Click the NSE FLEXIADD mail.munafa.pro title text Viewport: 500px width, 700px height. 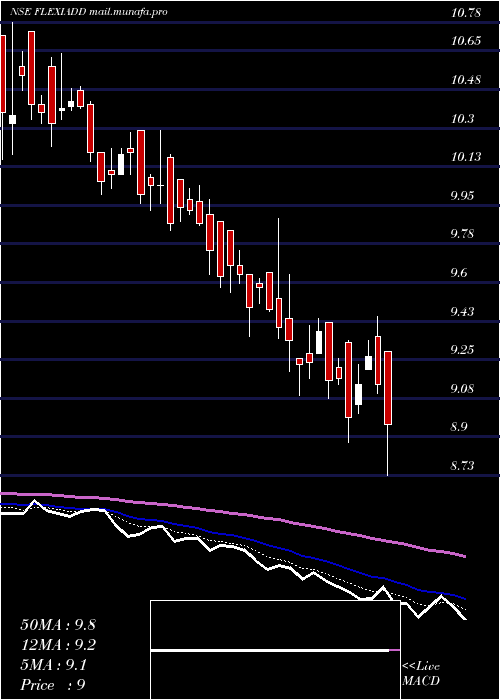[89, 12]
